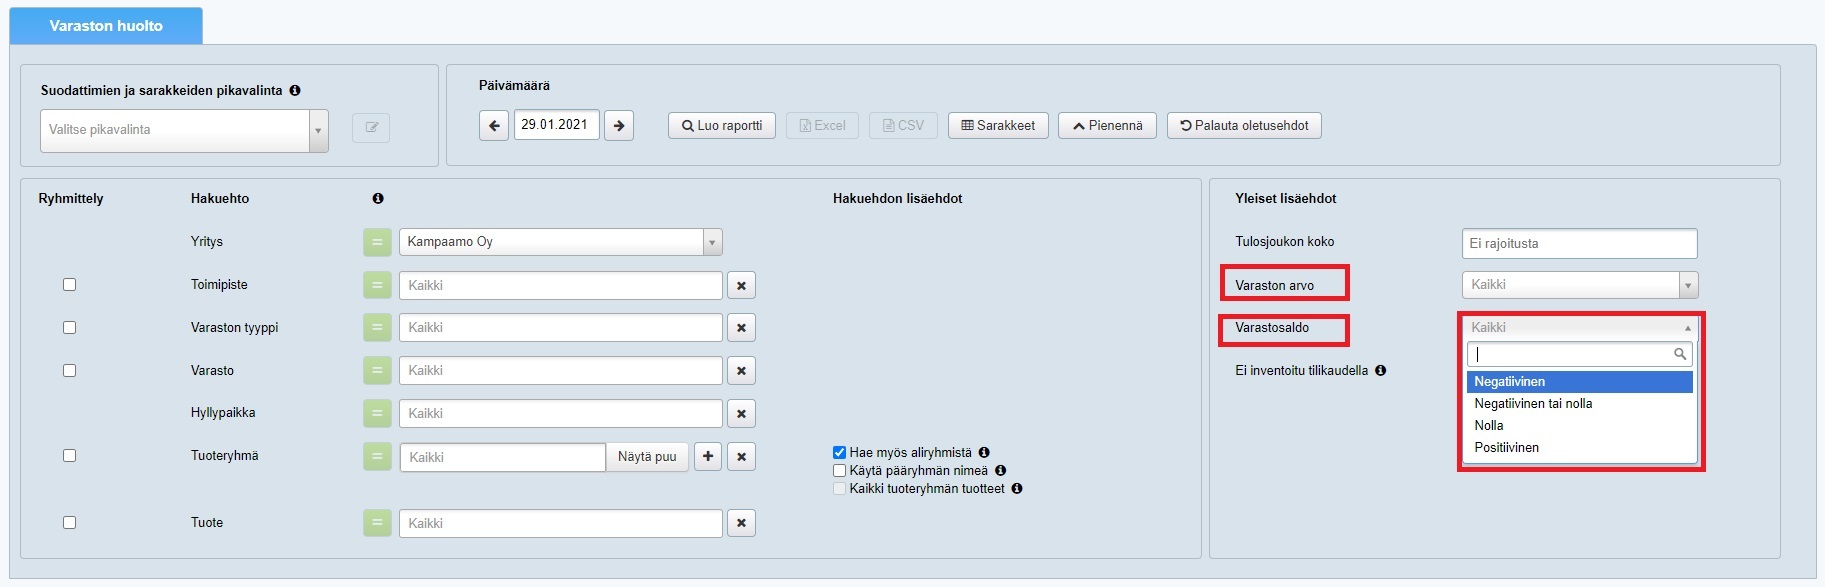Expand the Kampaamo Oy company dropdown
This screenshot has width=1825, height=587.
click(x=560, y=242)
